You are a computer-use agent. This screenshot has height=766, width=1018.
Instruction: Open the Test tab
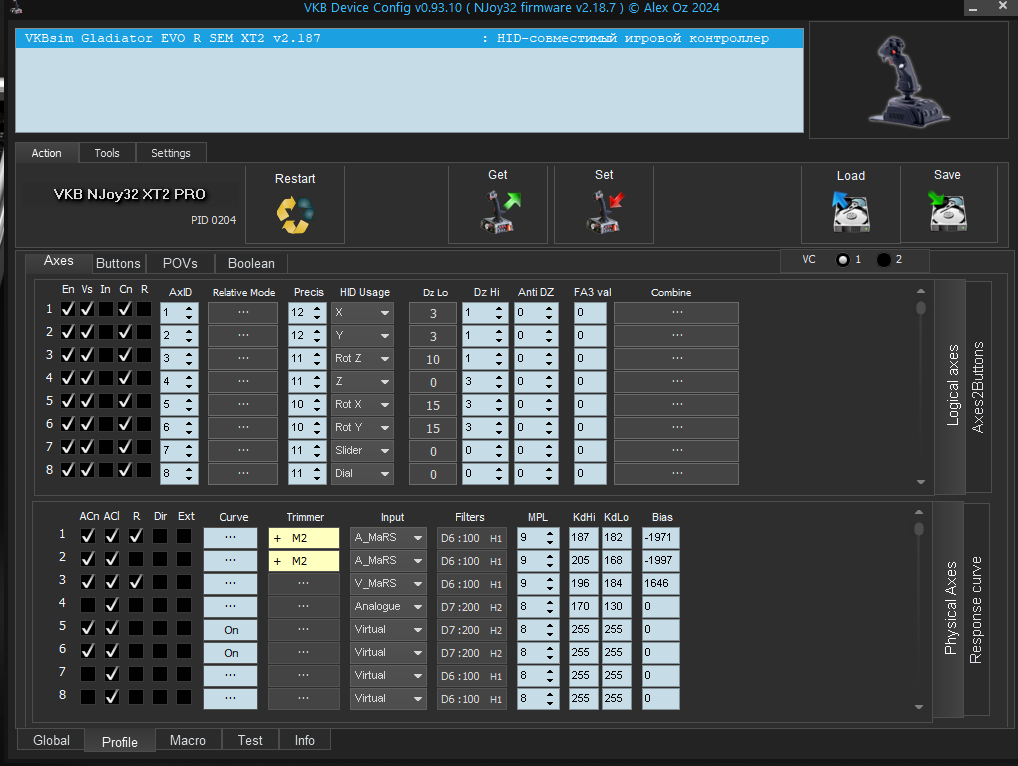coord(250,740)
